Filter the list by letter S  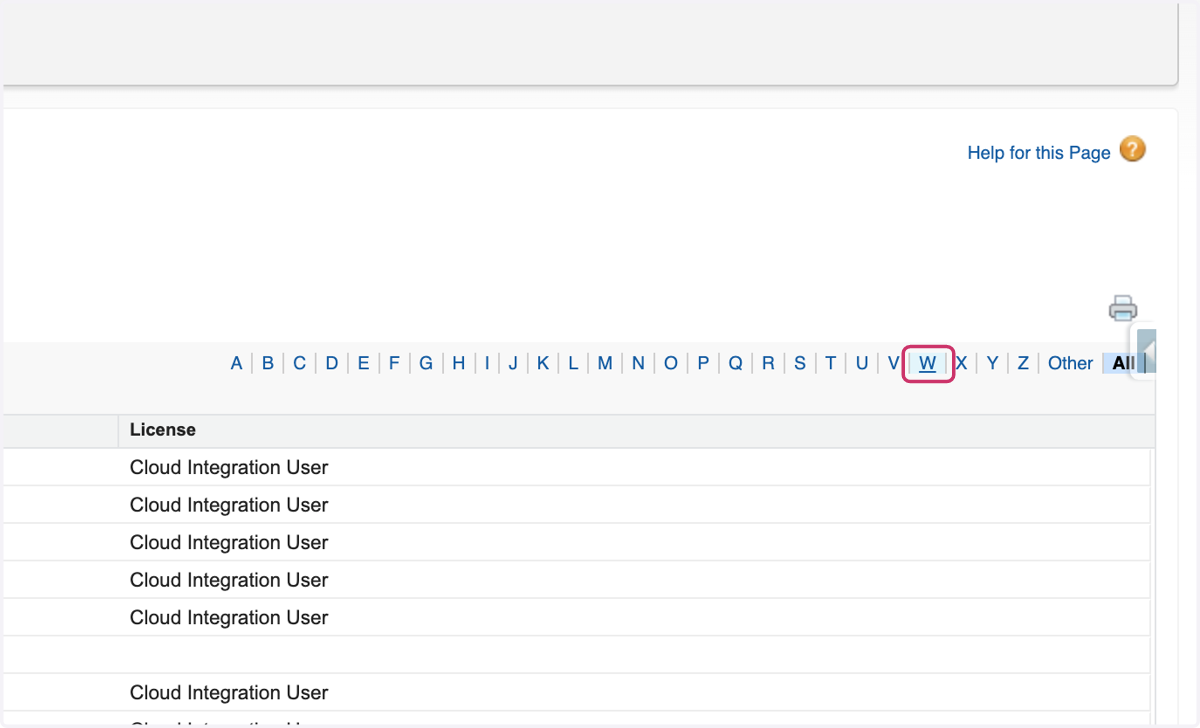coord(800,363)
